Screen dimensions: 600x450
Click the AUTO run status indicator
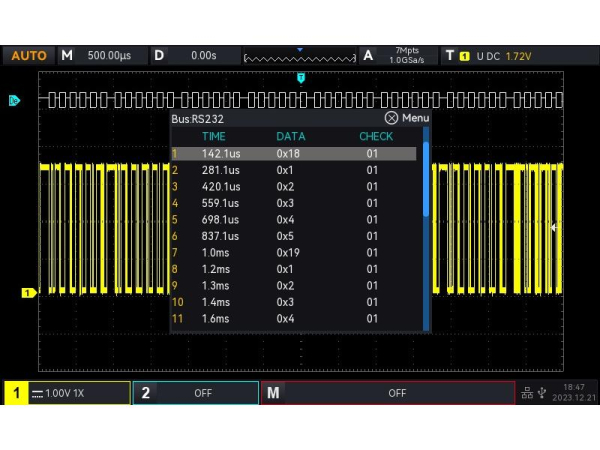(29, 56)
